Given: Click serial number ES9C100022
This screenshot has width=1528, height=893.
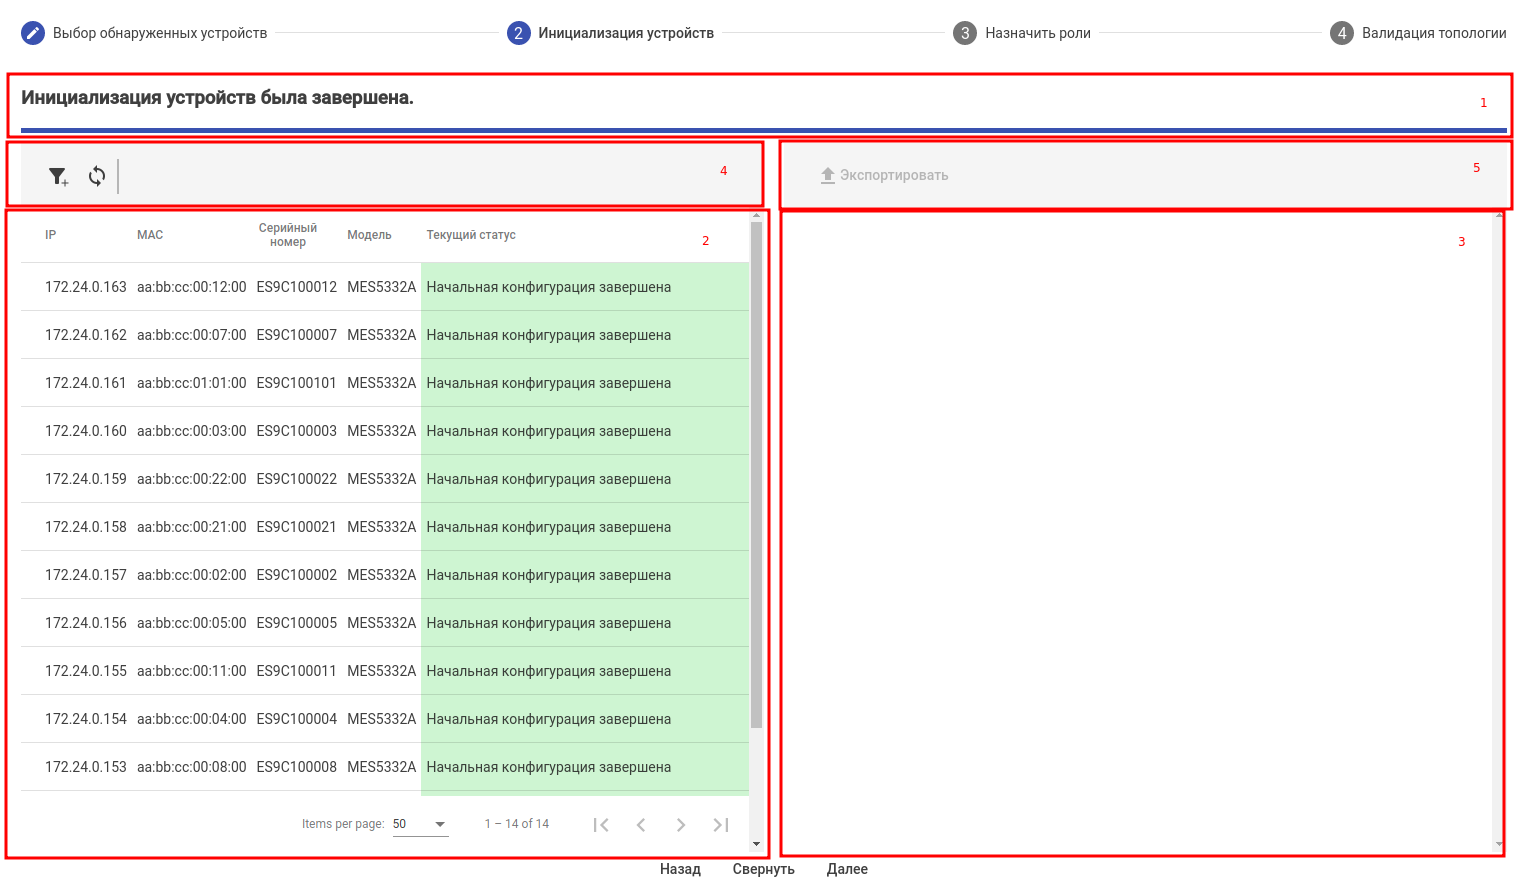Looking at the screenshot, I should pyautogui.click(x=297, y=479).
